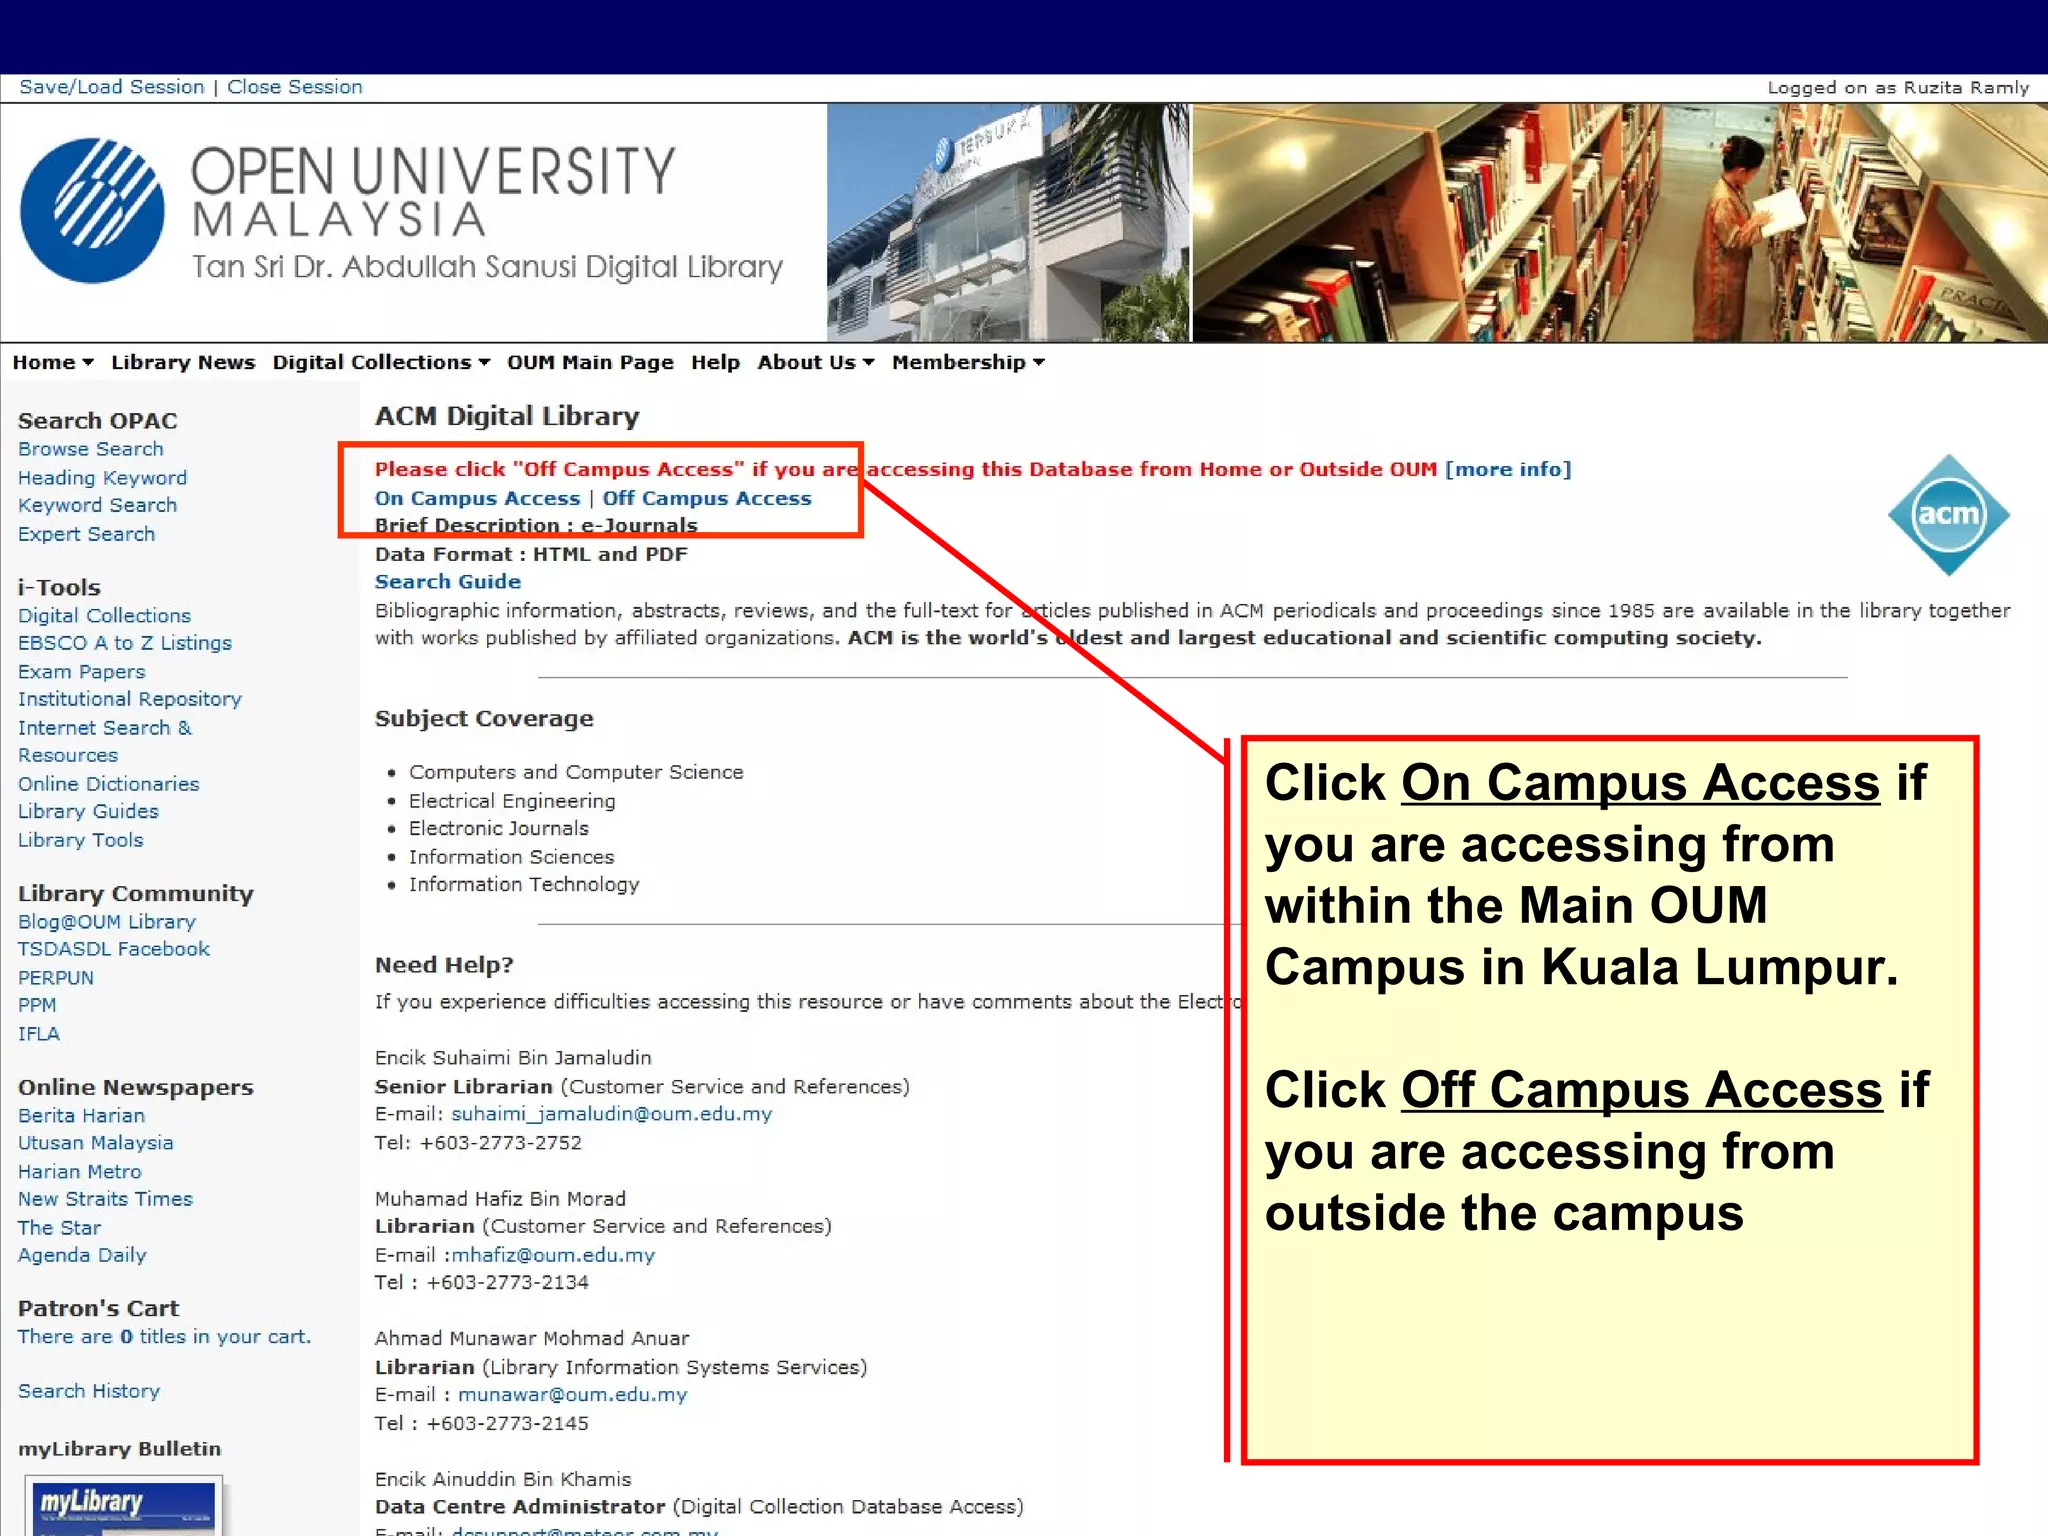Open Search History link
Screen dimensions: 2048x1536
click(x=89, y=1391)
